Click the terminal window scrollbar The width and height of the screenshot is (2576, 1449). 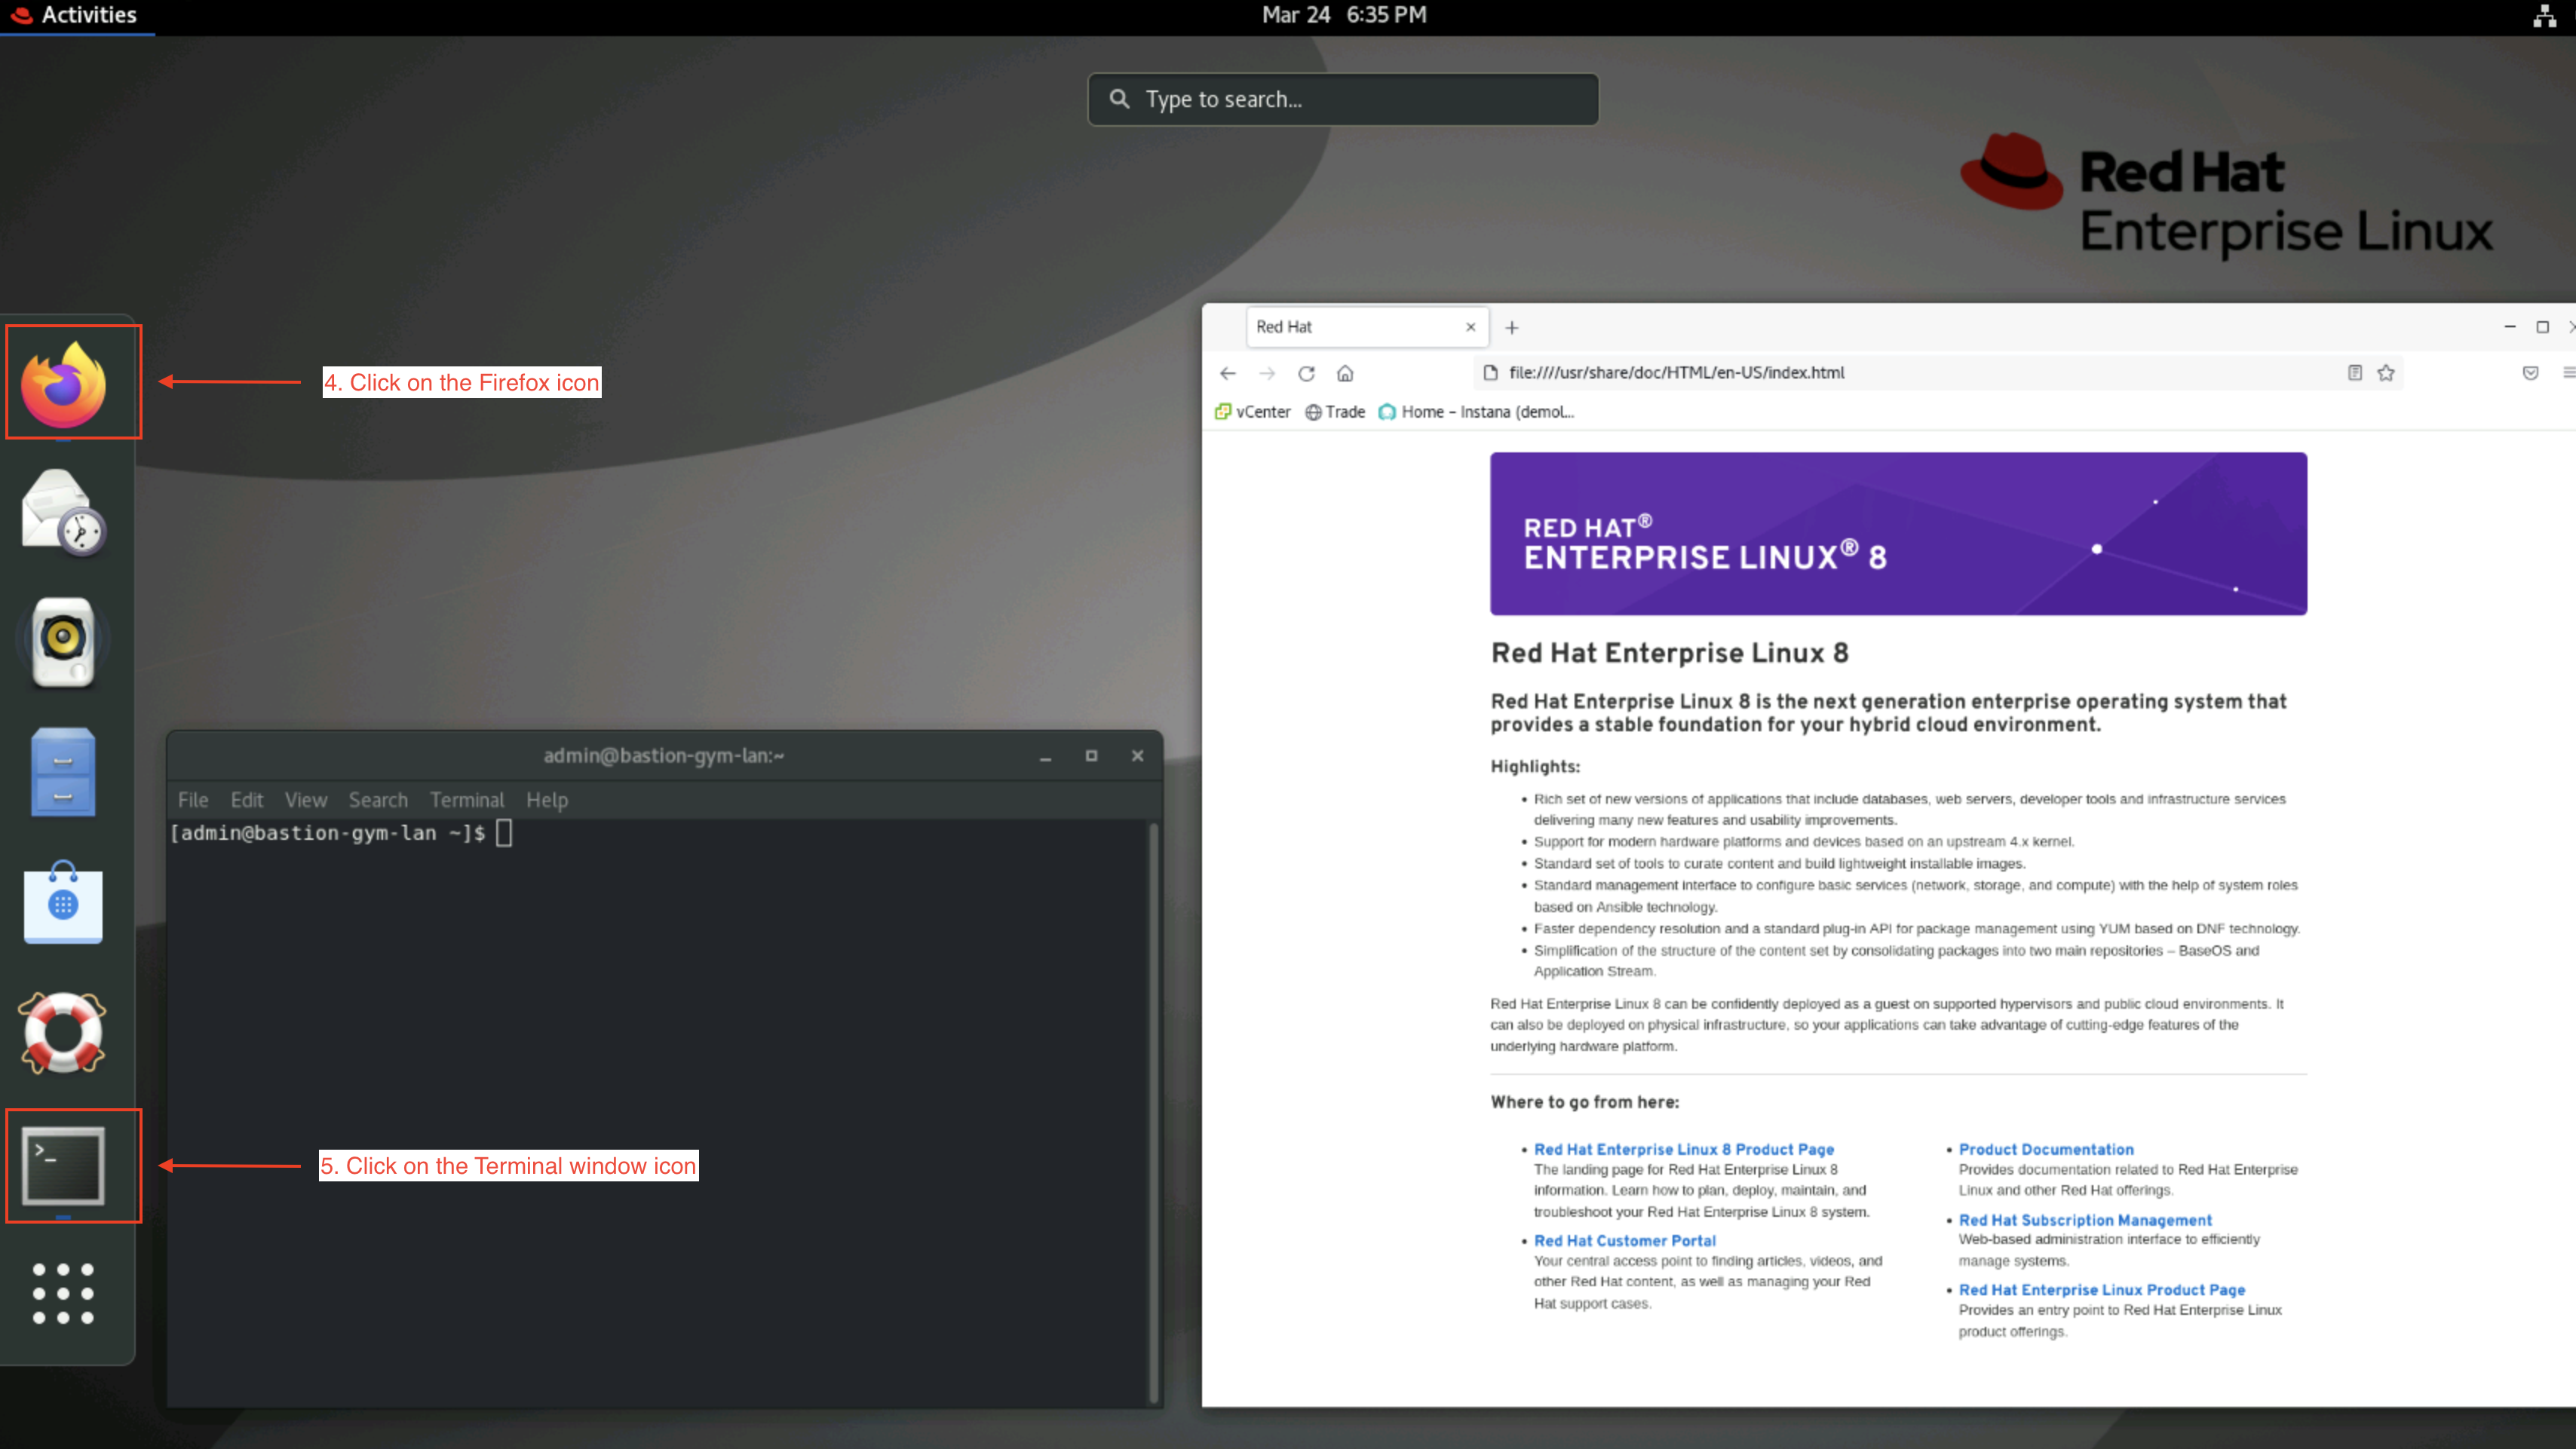(x=1153, y=1112)
